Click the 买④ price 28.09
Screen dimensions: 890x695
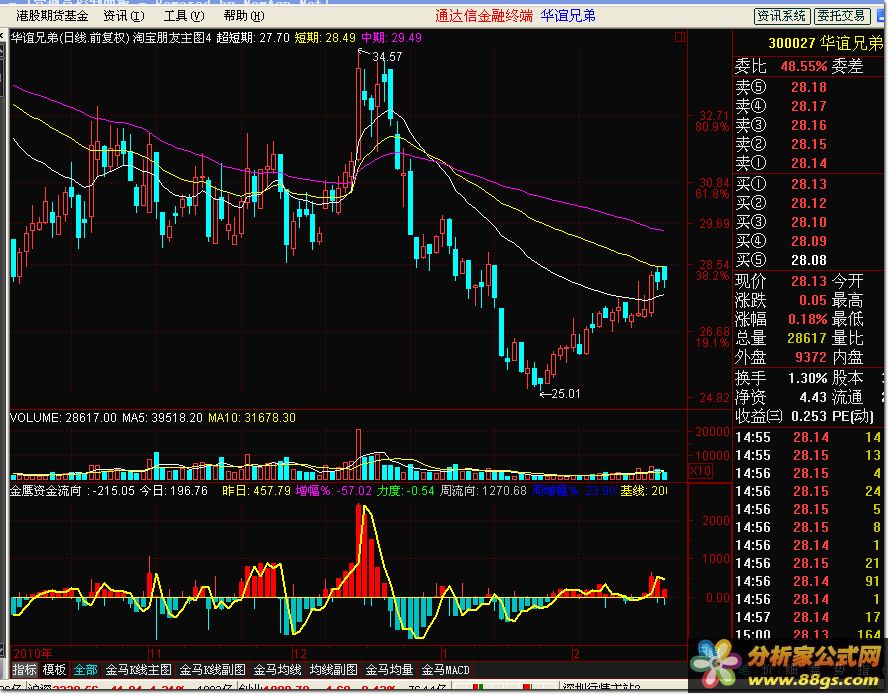pyautogui.click(x=809, y=241)
